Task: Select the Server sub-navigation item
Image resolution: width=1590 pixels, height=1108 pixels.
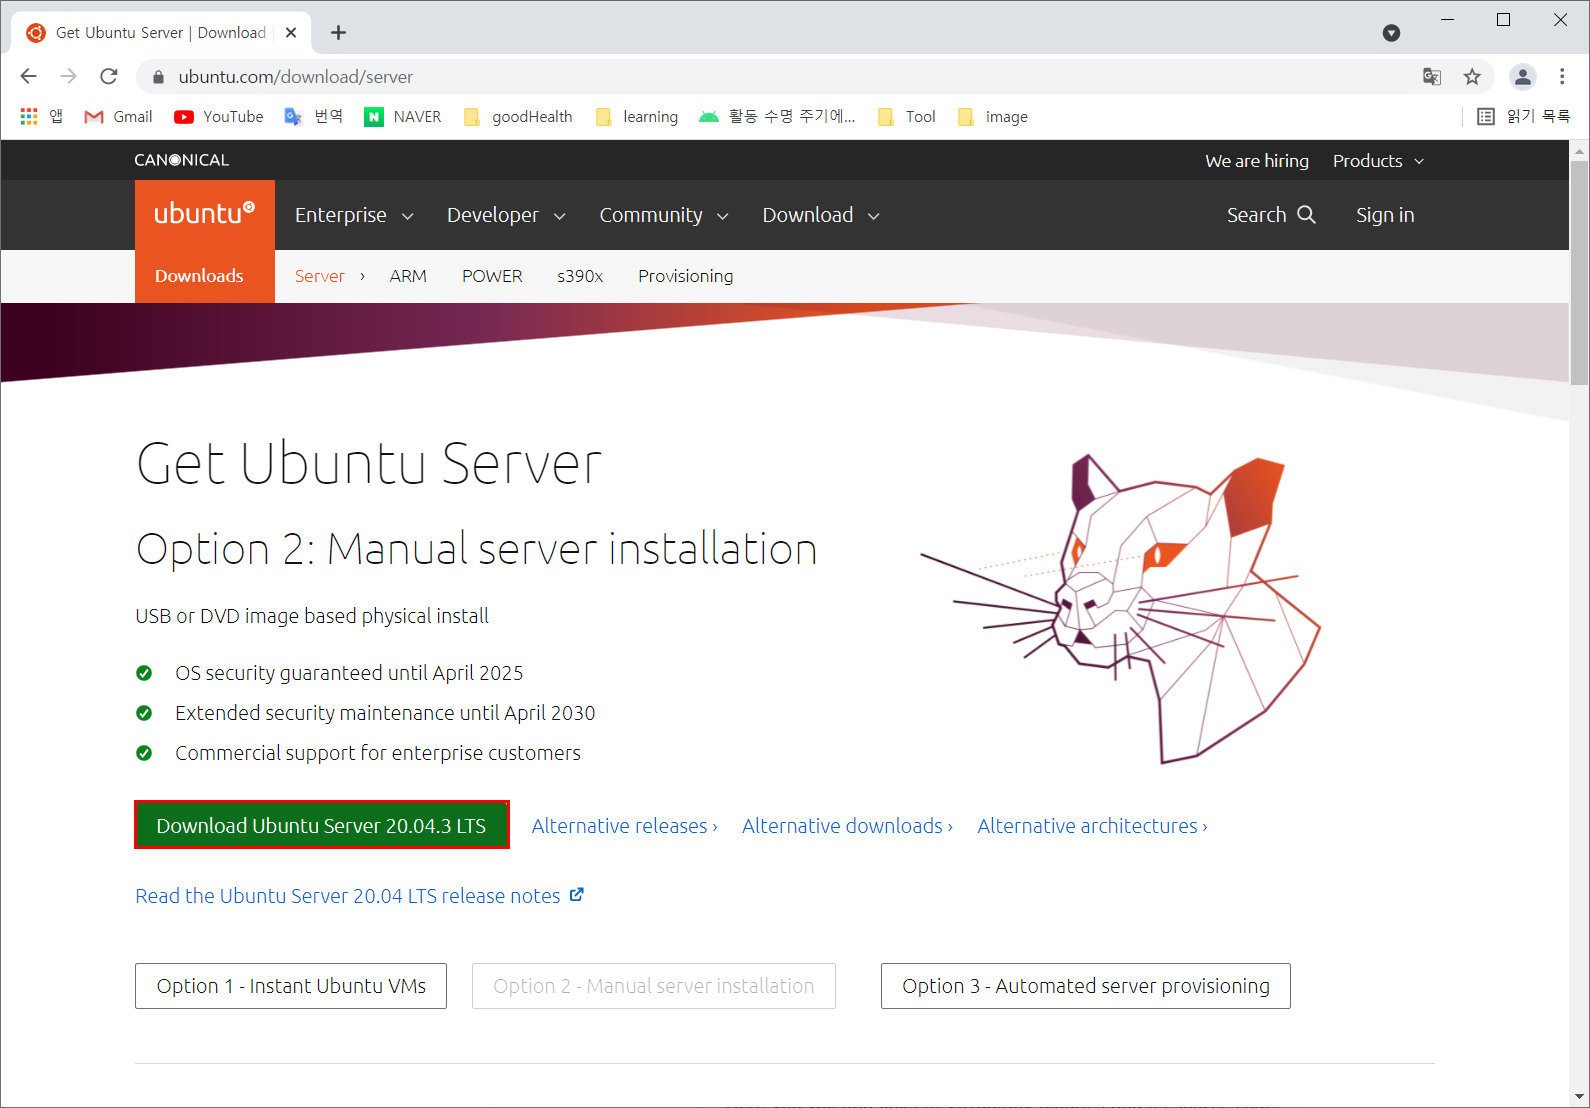Action: coord(320,276)
